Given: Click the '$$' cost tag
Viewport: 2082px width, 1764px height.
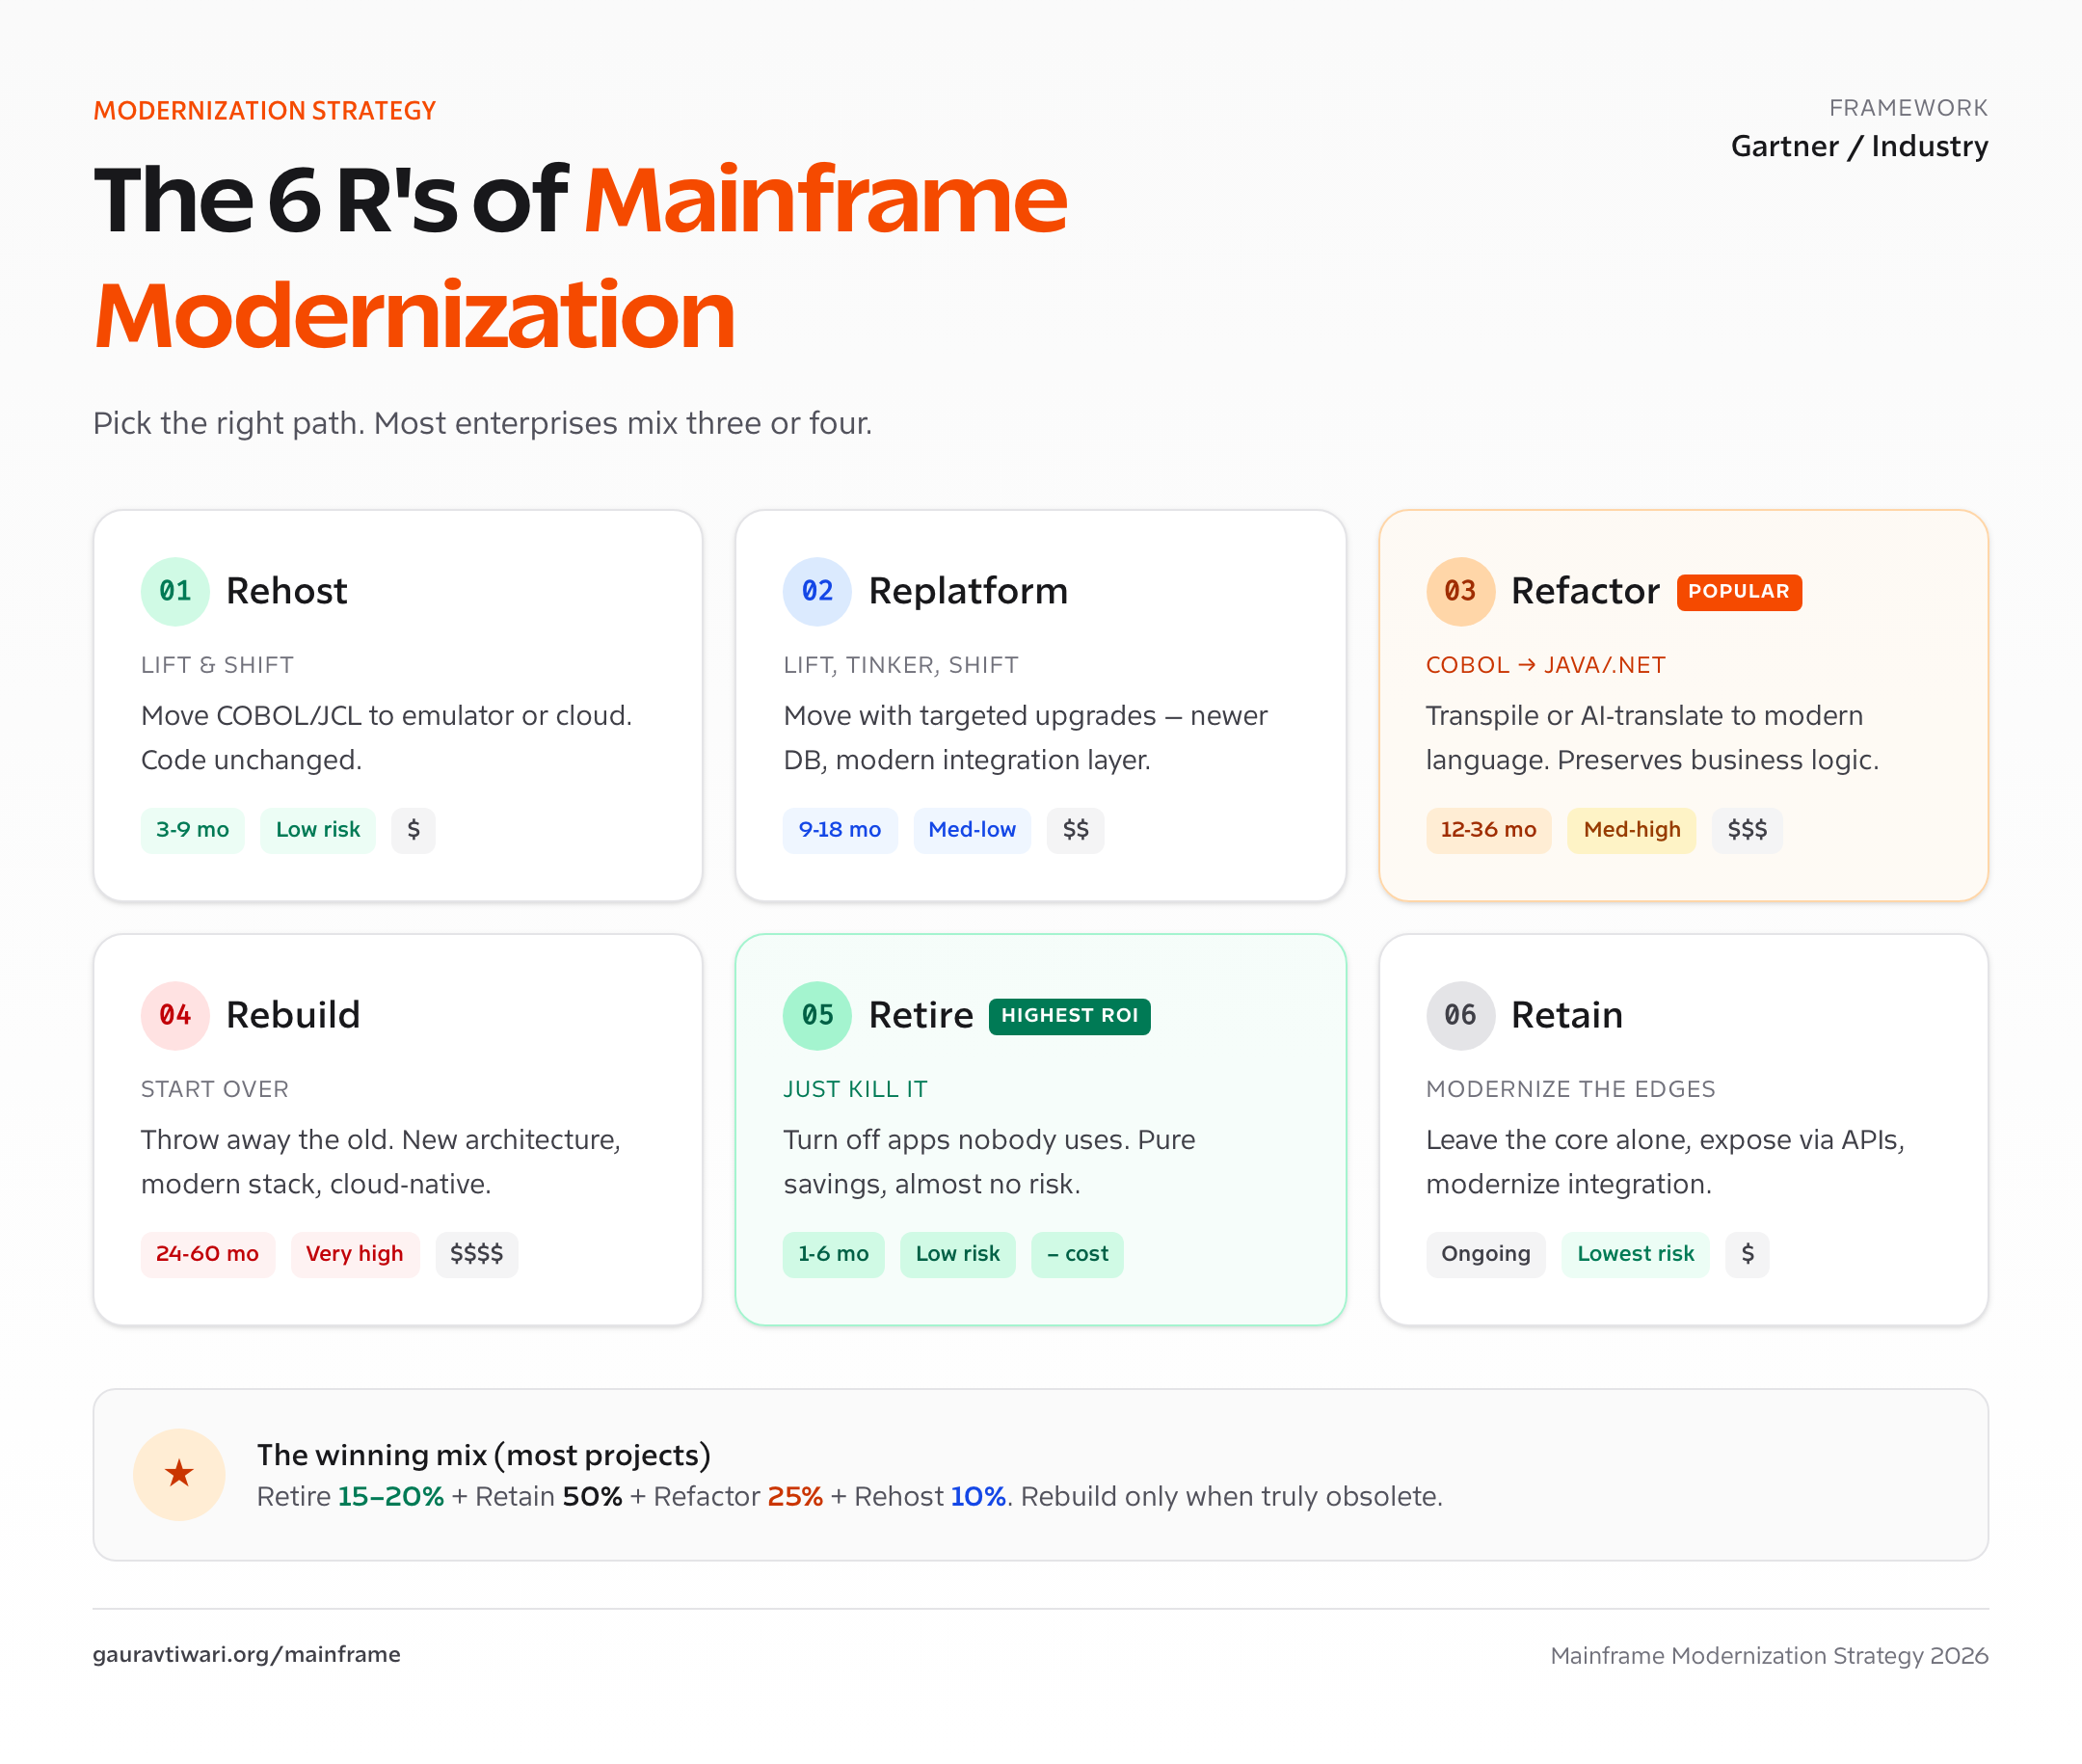Looking at the screenshot, I should pos(1076,830).
